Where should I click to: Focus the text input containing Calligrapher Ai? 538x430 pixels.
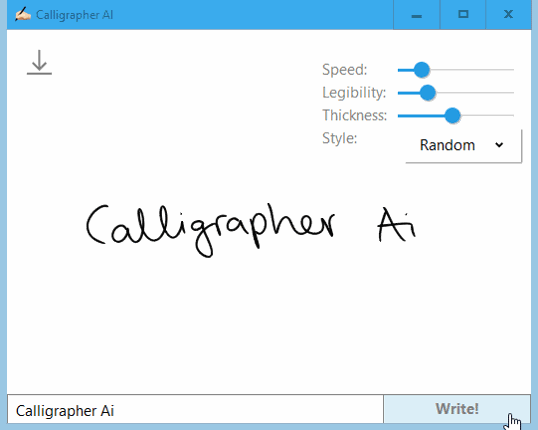[195, 410]
